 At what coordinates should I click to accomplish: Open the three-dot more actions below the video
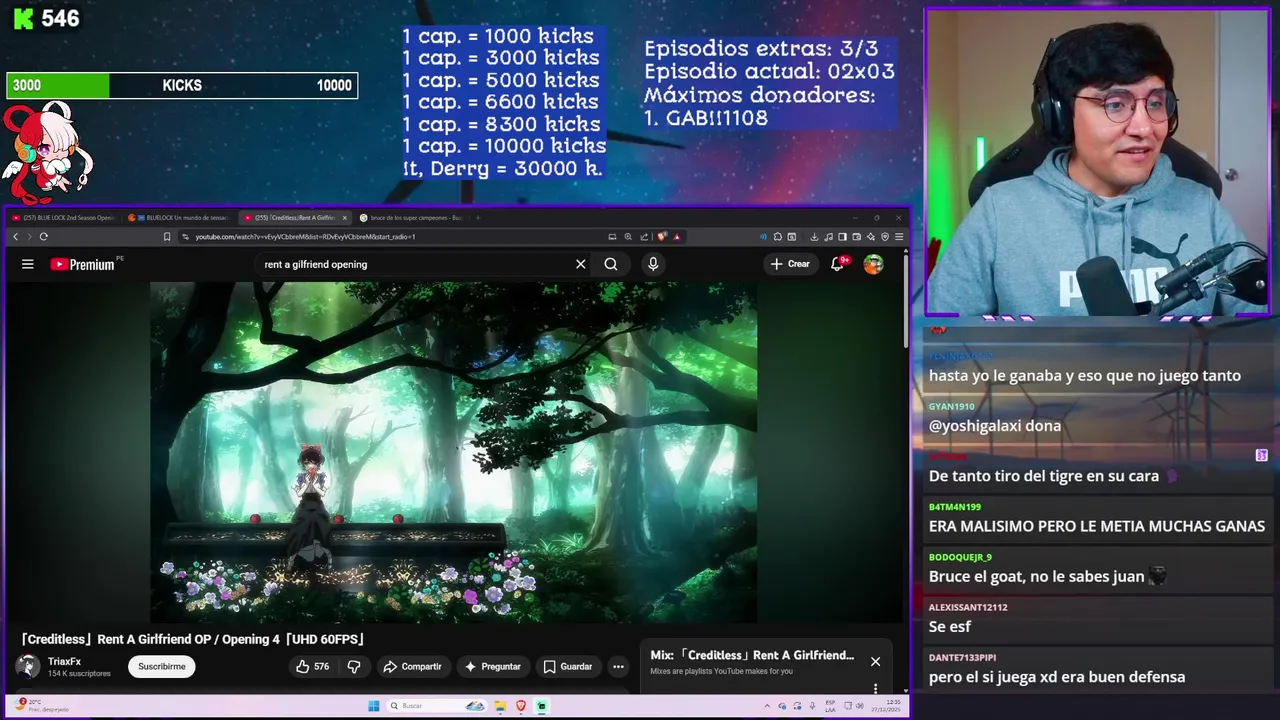click(x=618, y=666)
